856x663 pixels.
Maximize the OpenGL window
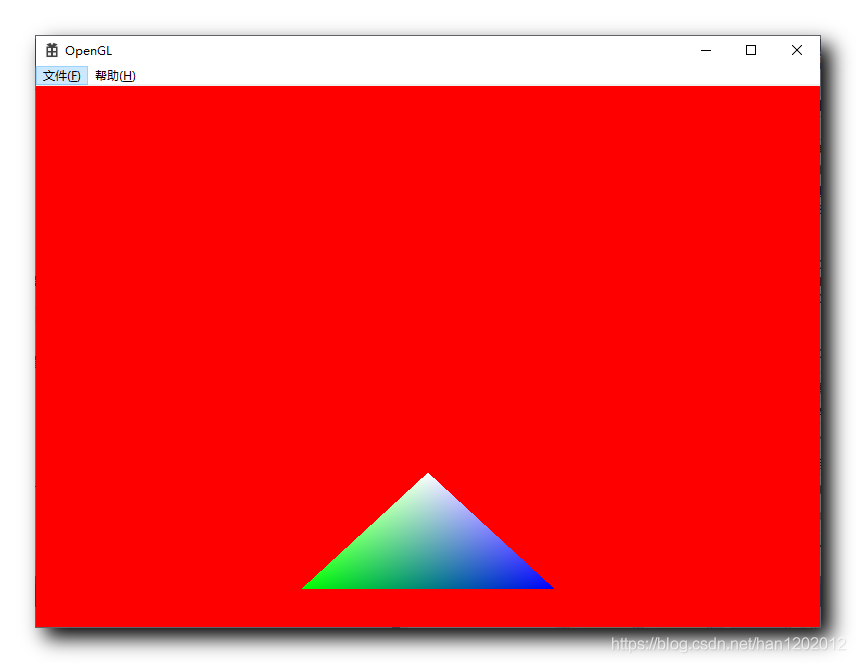[x=751, y=50]
